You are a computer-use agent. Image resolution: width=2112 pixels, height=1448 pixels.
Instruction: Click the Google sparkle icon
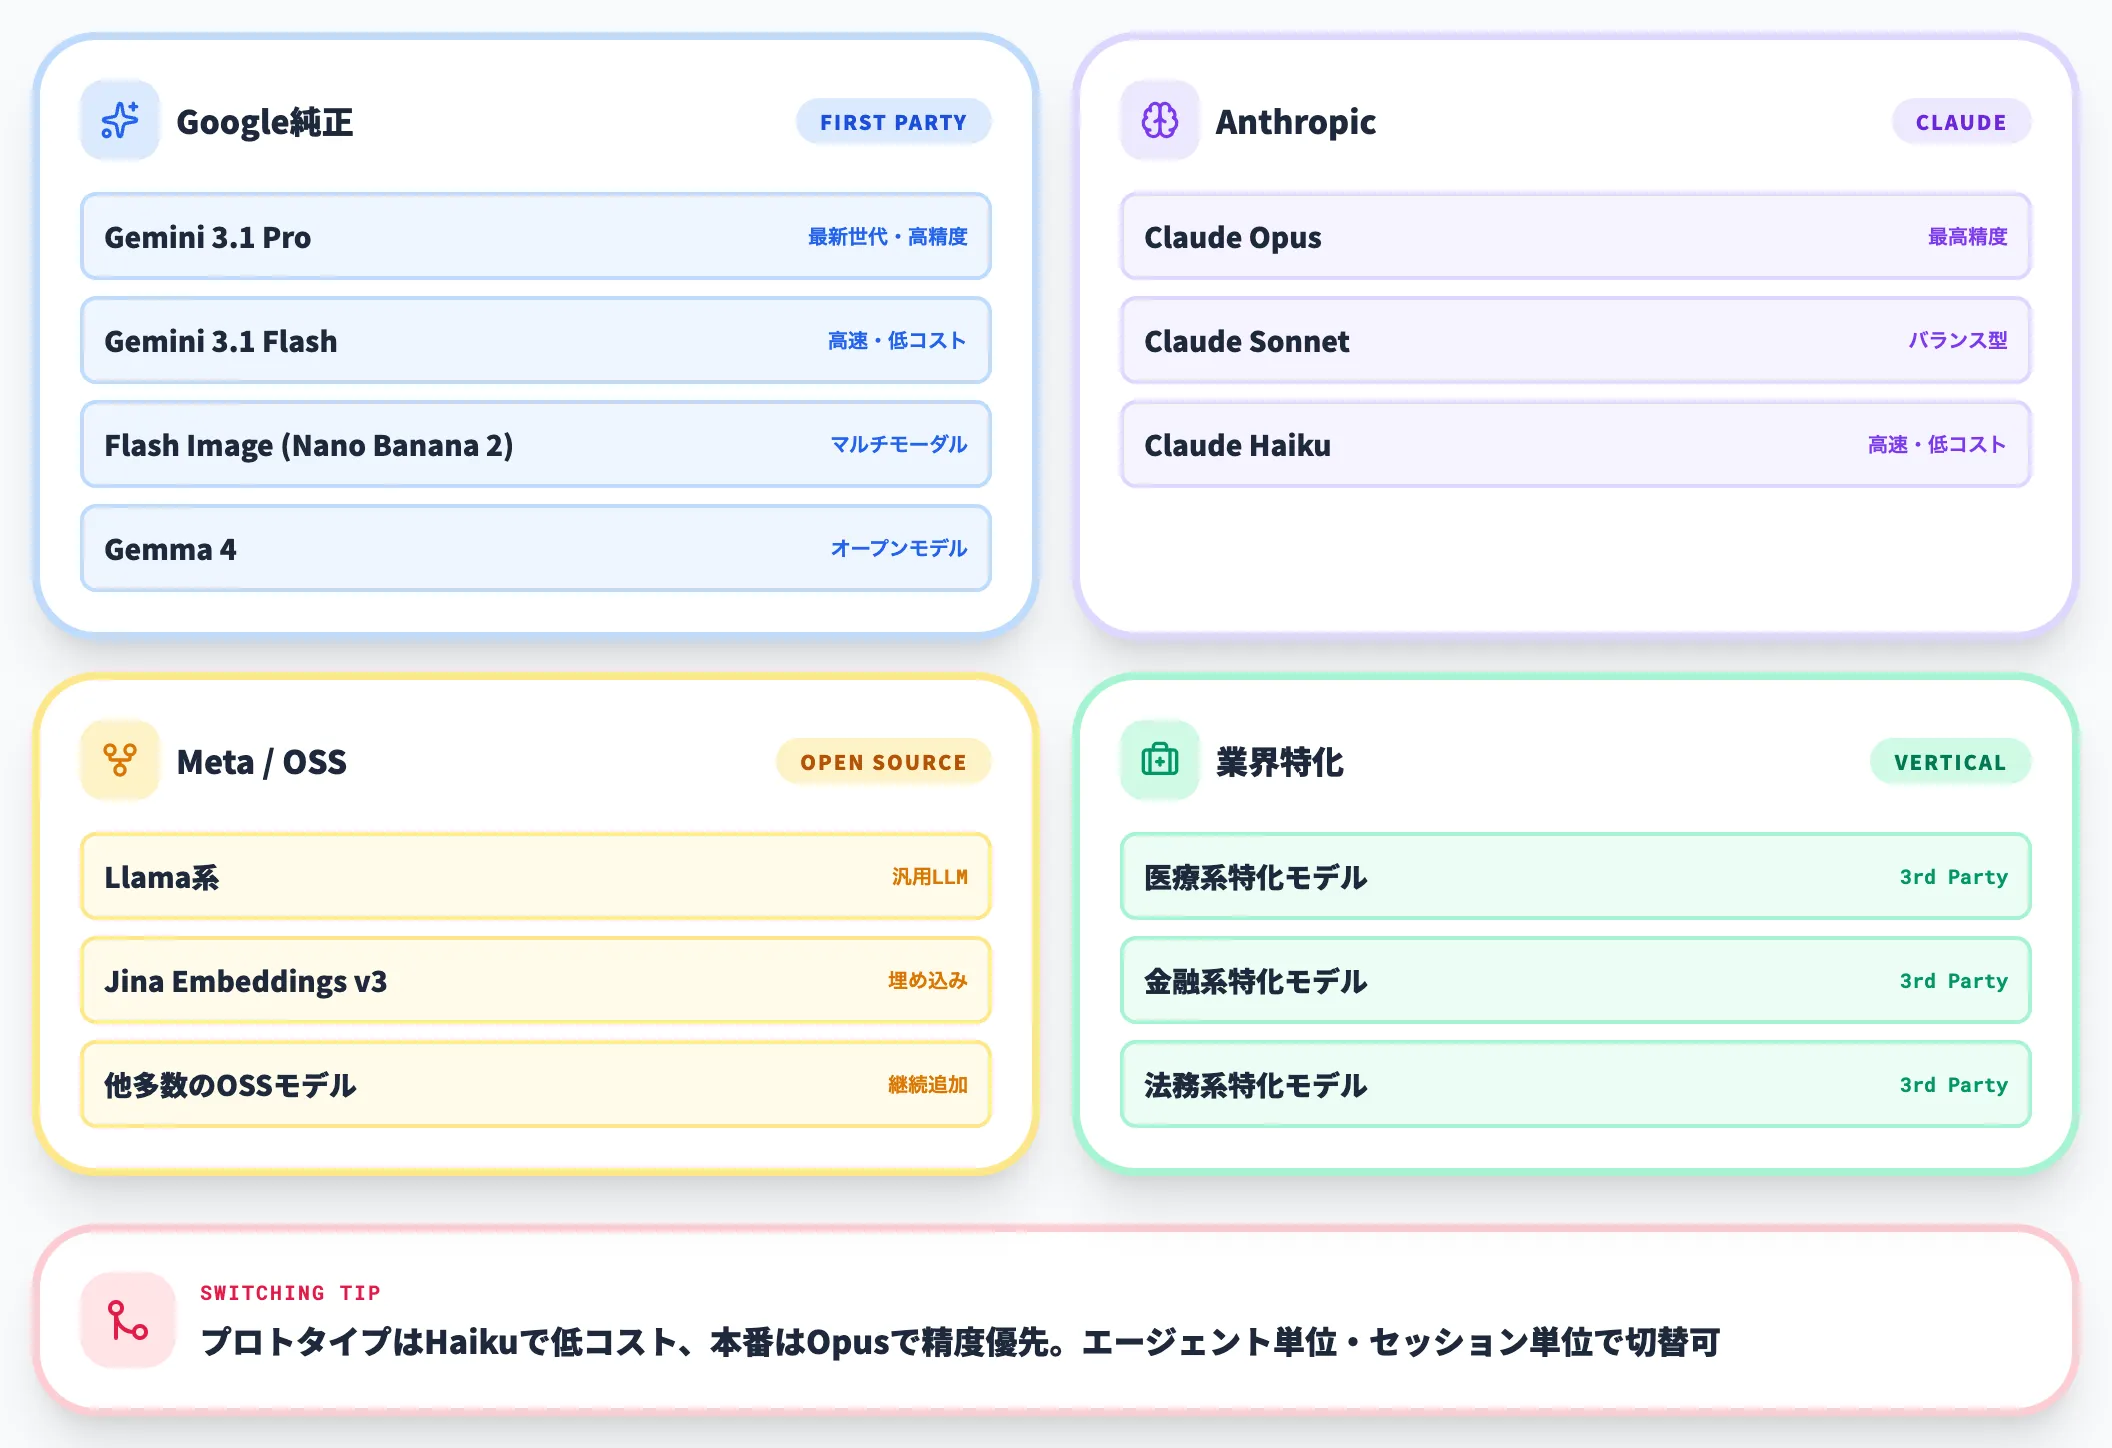(x=120, y=121)
